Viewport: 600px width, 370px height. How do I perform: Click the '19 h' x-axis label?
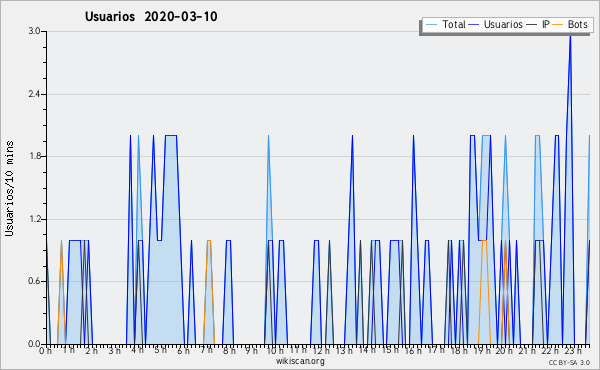(x=482, y=350)
